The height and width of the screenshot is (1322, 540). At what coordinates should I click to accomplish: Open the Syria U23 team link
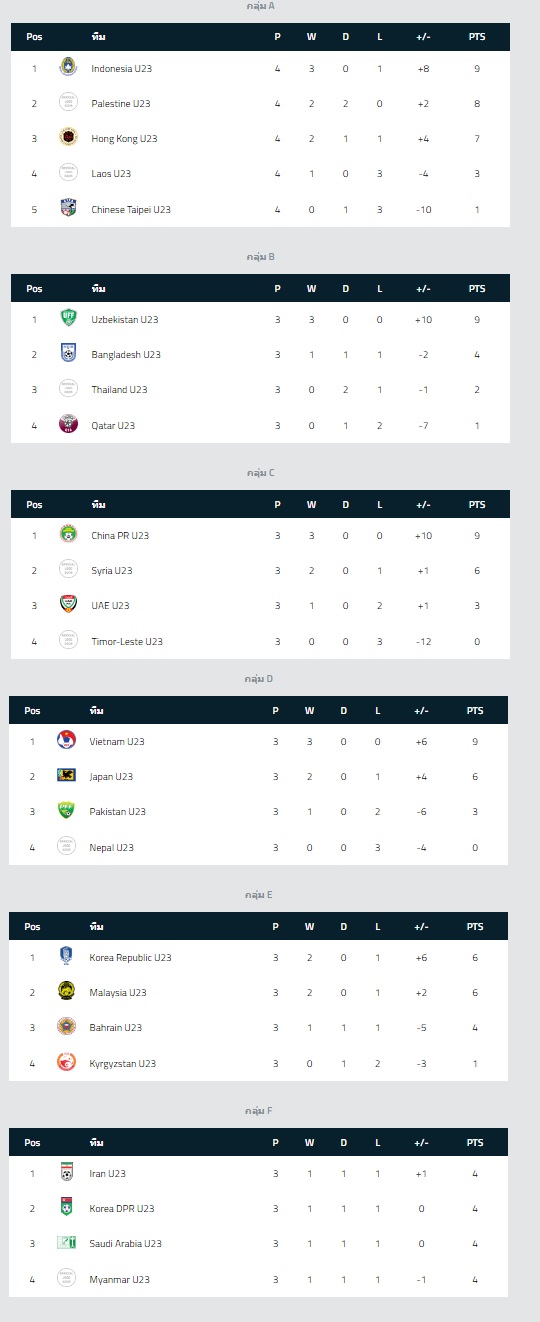click(112, 570)
